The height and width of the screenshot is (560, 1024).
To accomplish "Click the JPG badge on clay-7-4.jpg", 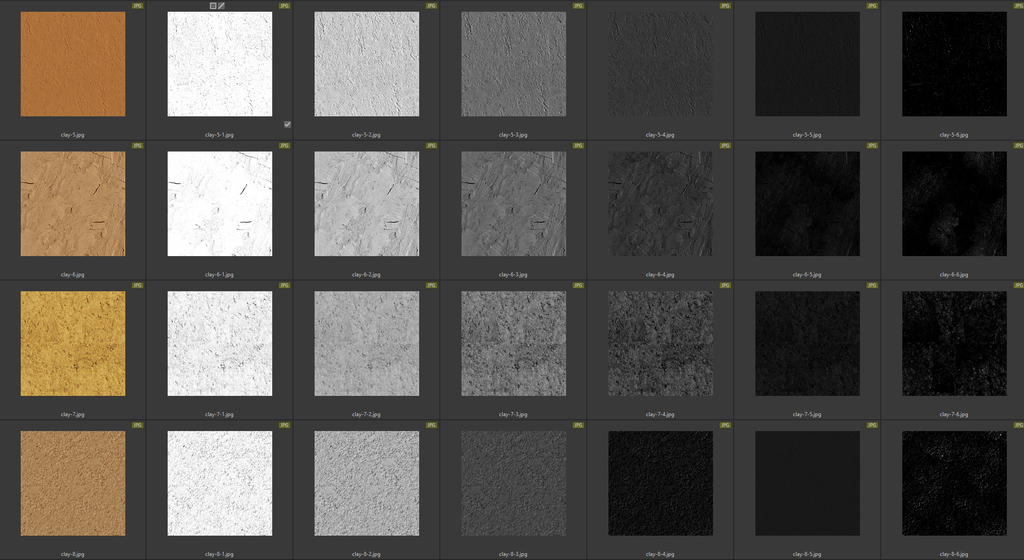I will coord(725,286).
